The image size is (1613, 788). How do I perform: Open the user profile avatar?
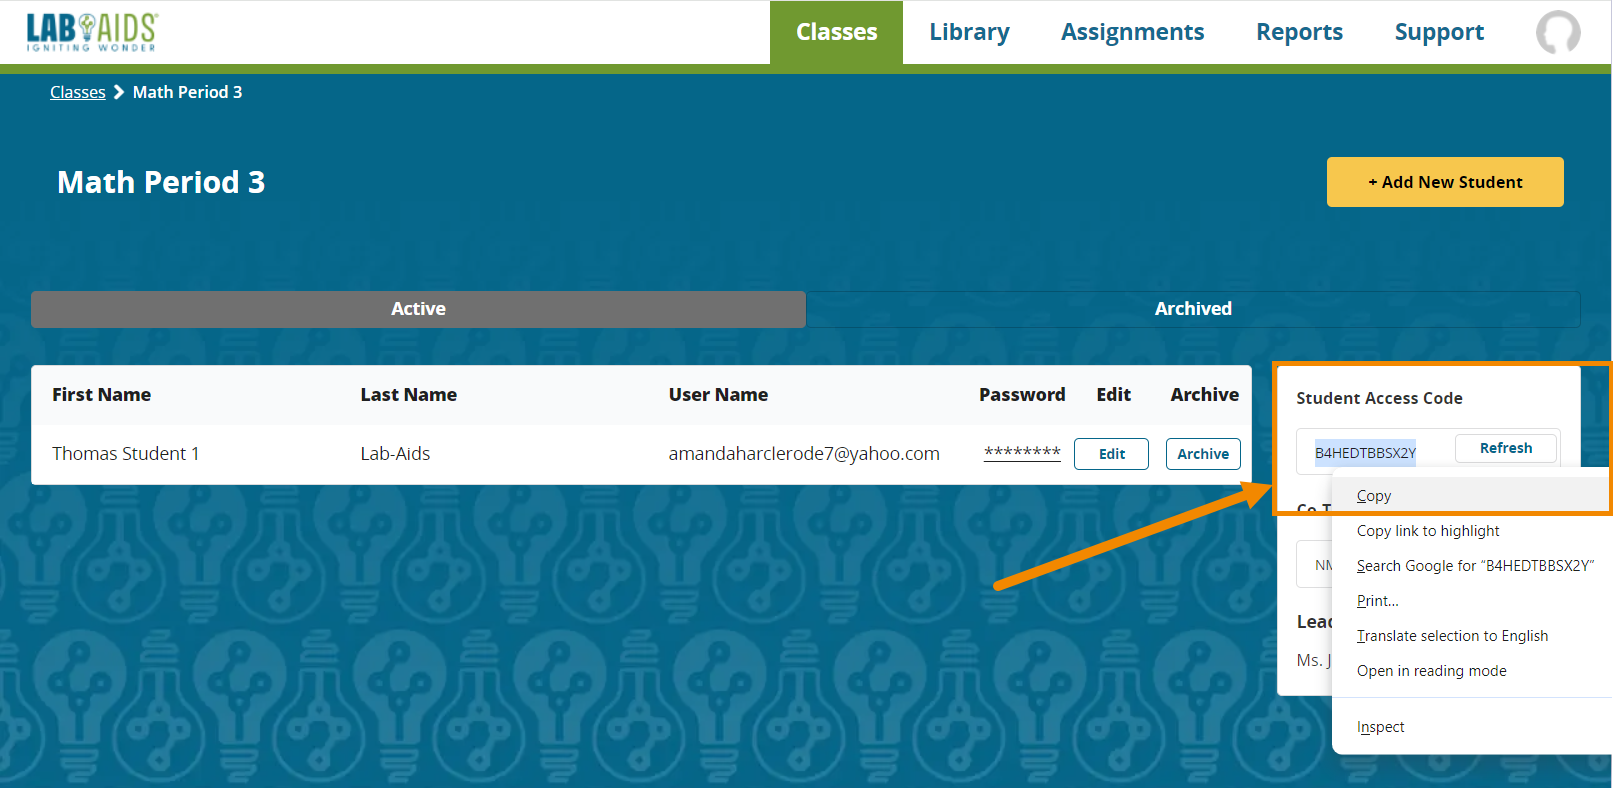click(1557, 32)
